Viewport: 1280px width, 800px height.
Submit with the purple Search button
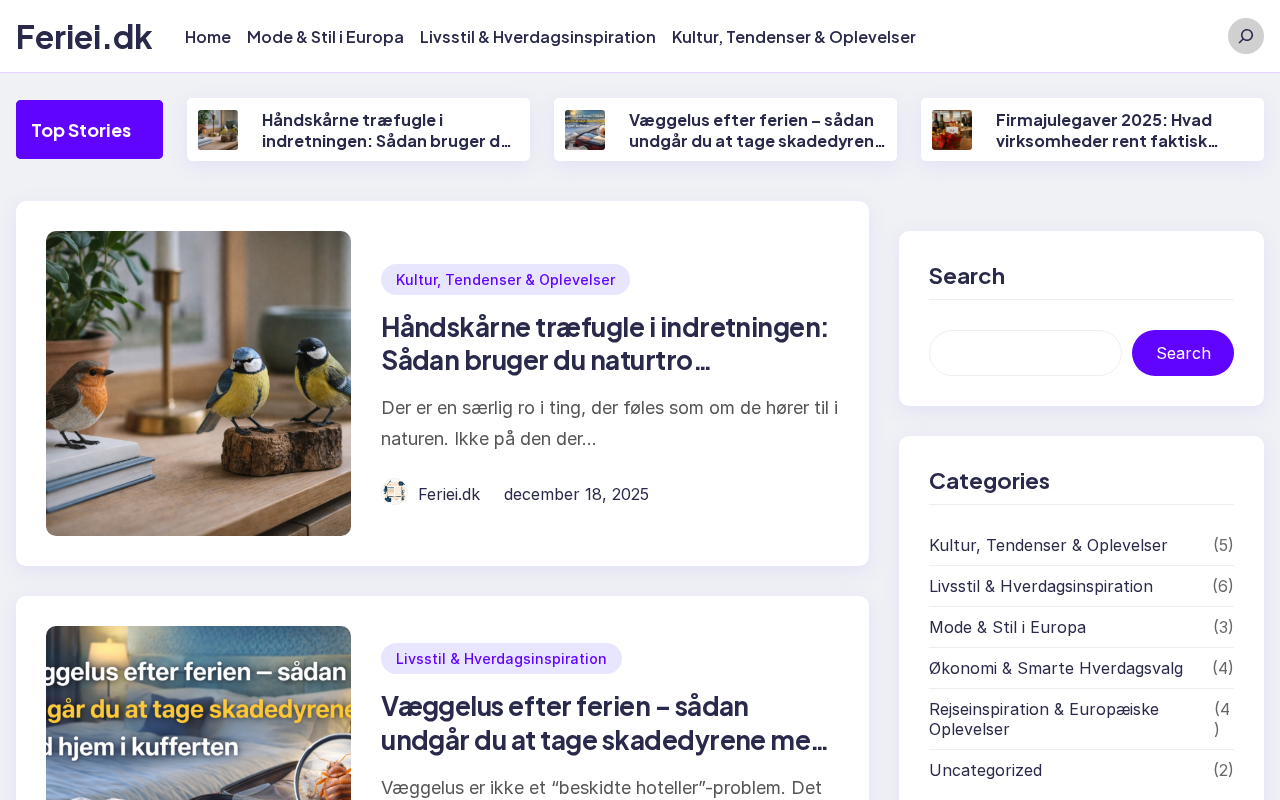coord(1183,353)
